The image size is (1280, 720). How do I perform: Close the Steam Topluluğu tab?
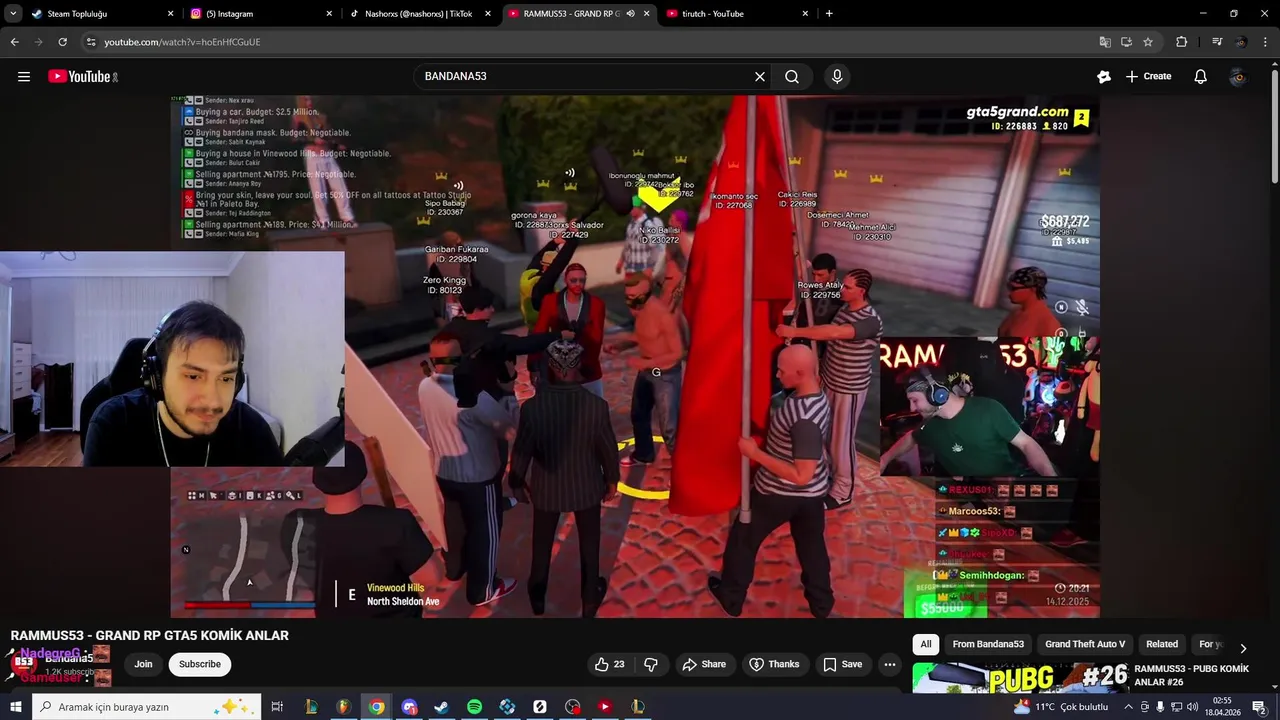click(x=170, y=14)
